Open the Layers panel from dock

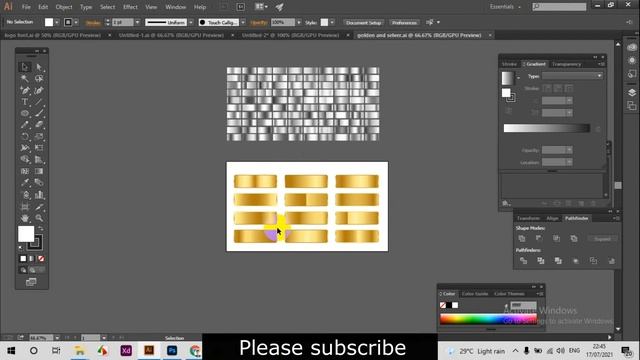click(x=632, y=93)
